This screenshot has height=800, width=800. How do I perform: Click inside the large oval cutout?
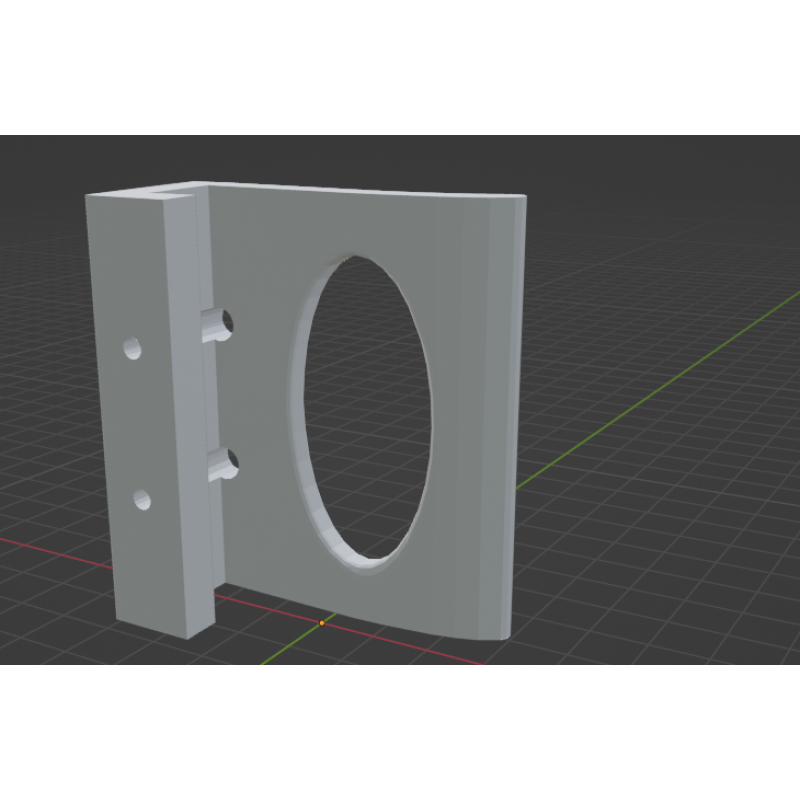367,410
